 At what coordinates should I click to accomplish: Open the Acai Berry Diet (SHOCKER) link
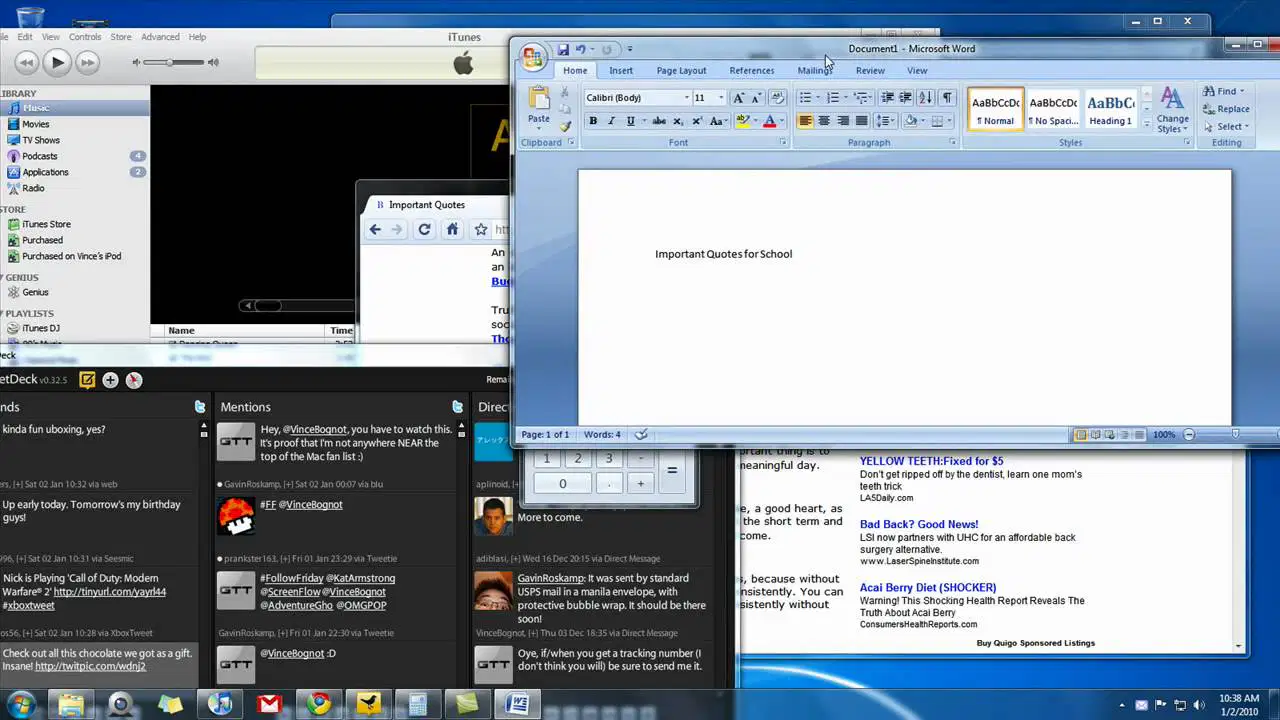pos(928,588)
